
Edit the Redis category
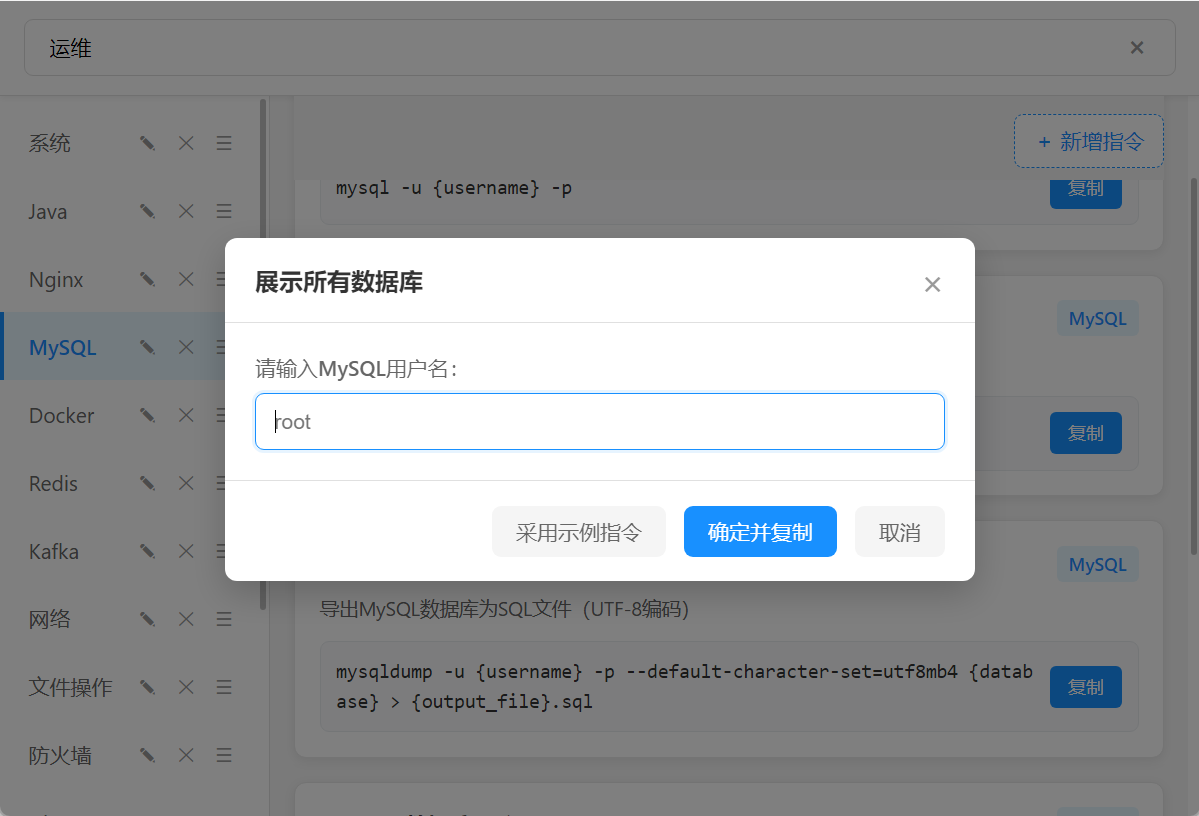[148, 483]
